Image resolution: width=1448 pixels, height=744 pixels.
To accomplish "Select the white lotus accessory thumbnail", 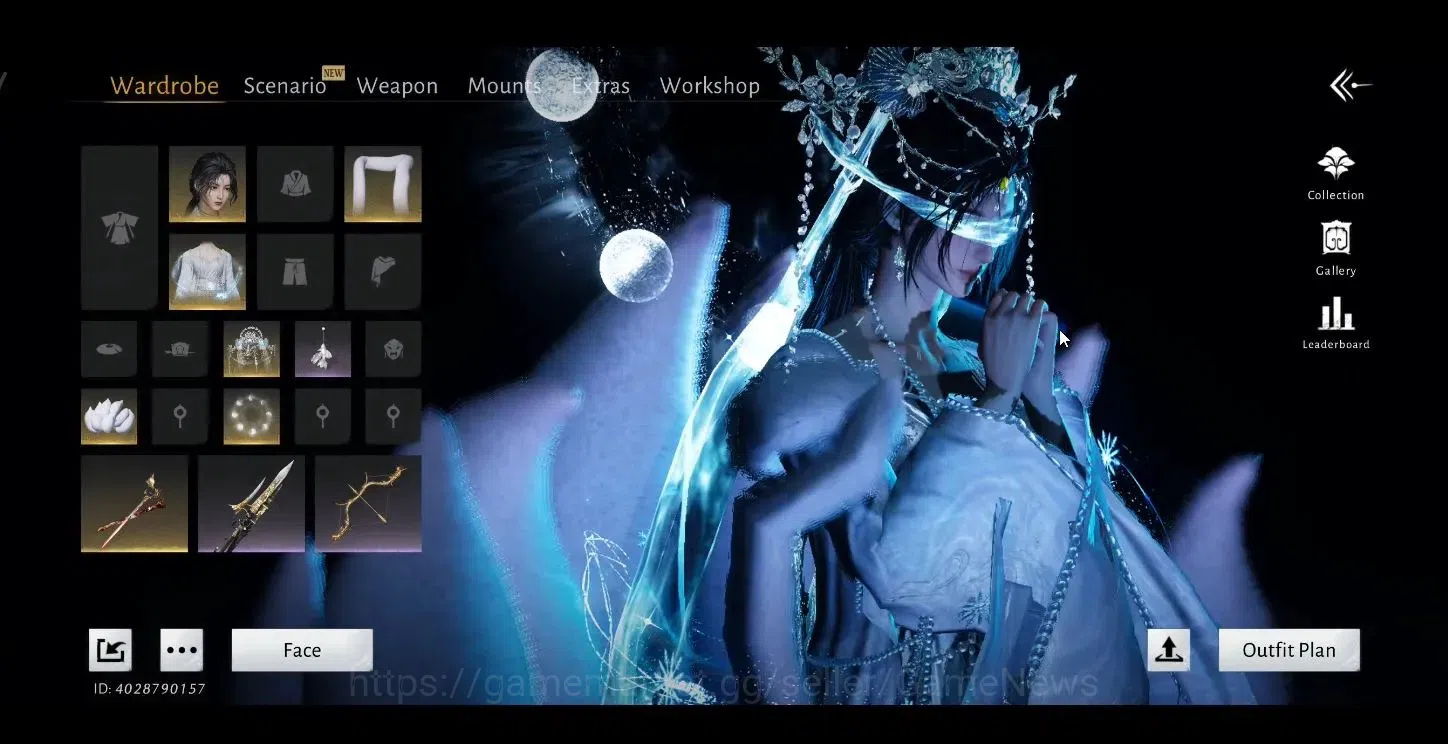I will 109,416.
